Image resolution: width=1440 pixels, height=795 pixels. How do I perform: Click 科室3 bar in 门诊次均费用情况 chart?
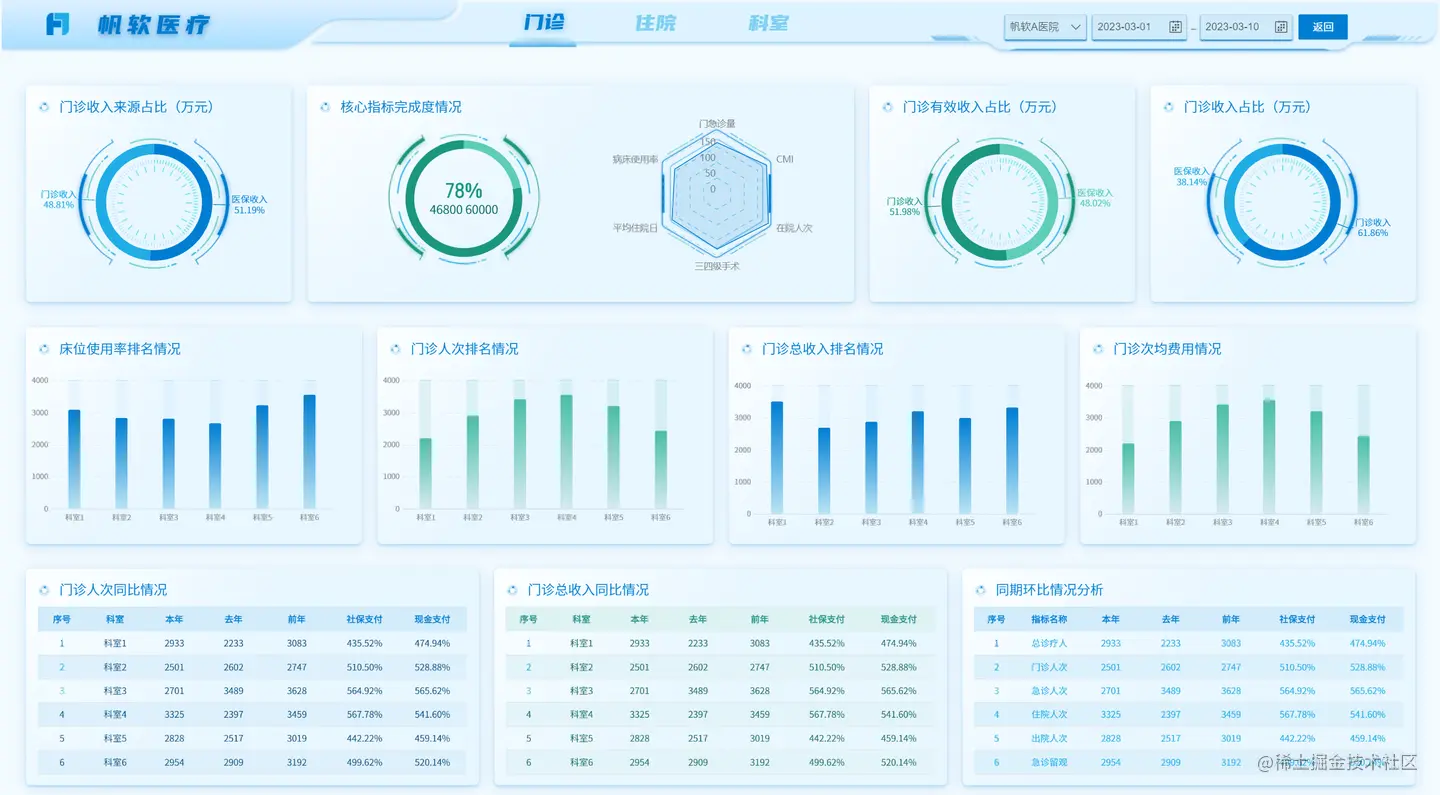click(1222, 459)
